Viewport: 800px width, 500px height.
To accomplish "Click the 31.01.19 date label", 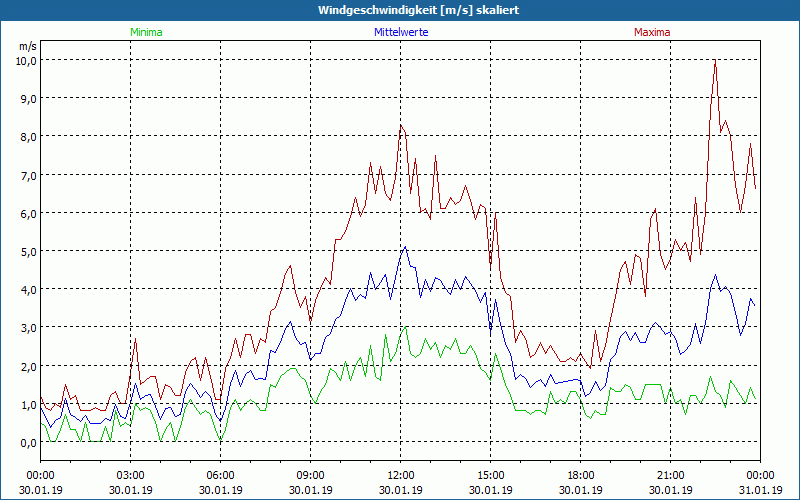I will point(761,490).
